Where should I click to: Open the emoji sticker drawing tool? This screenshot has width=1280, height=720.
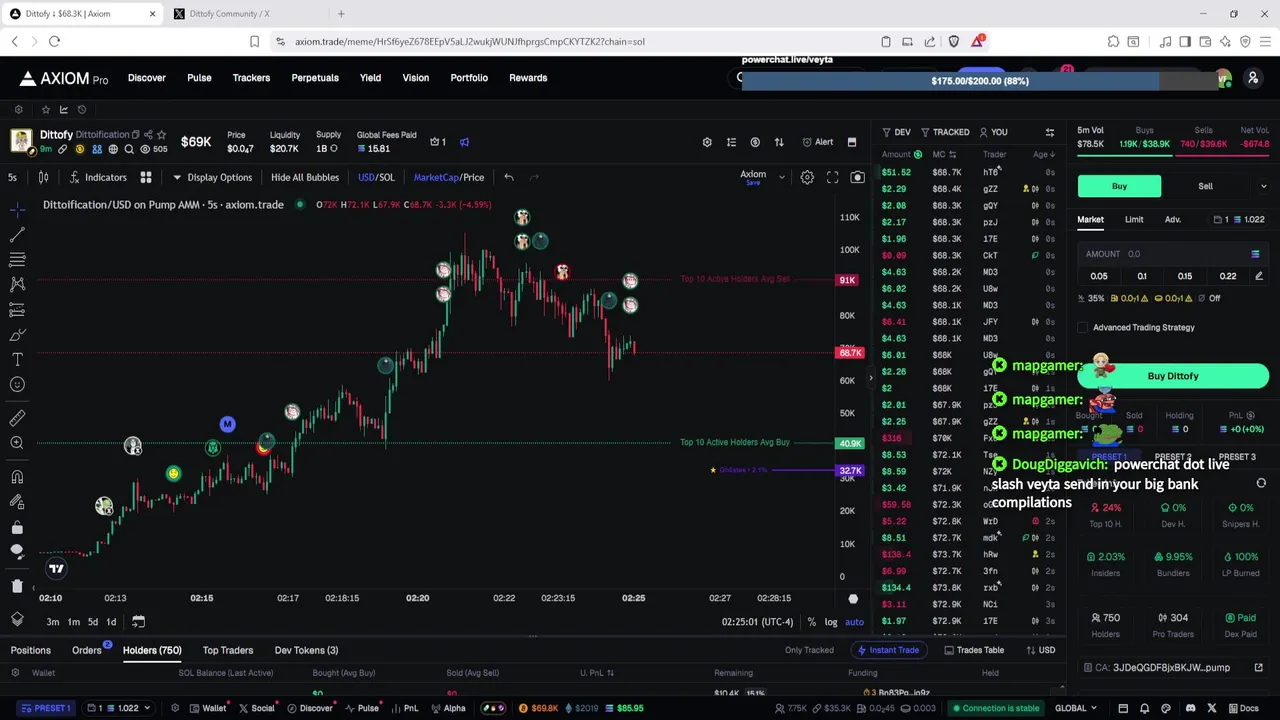click(x=17, y=385)
